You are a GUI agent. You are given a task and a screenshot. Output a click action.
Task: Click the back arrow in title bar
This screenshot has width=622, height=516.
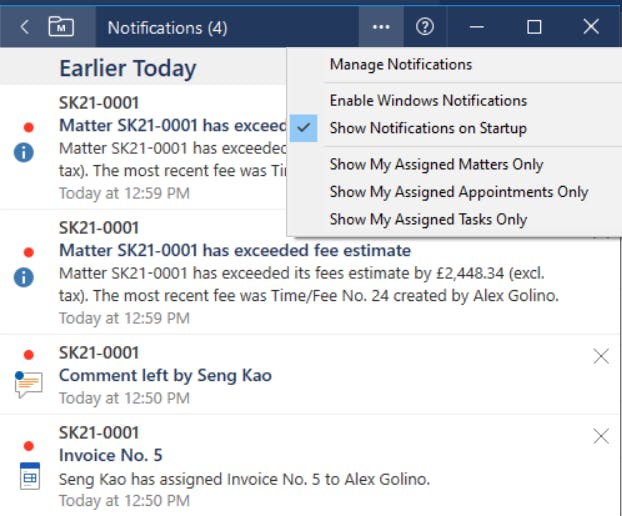pyautogui.click(x=24, y=27)
